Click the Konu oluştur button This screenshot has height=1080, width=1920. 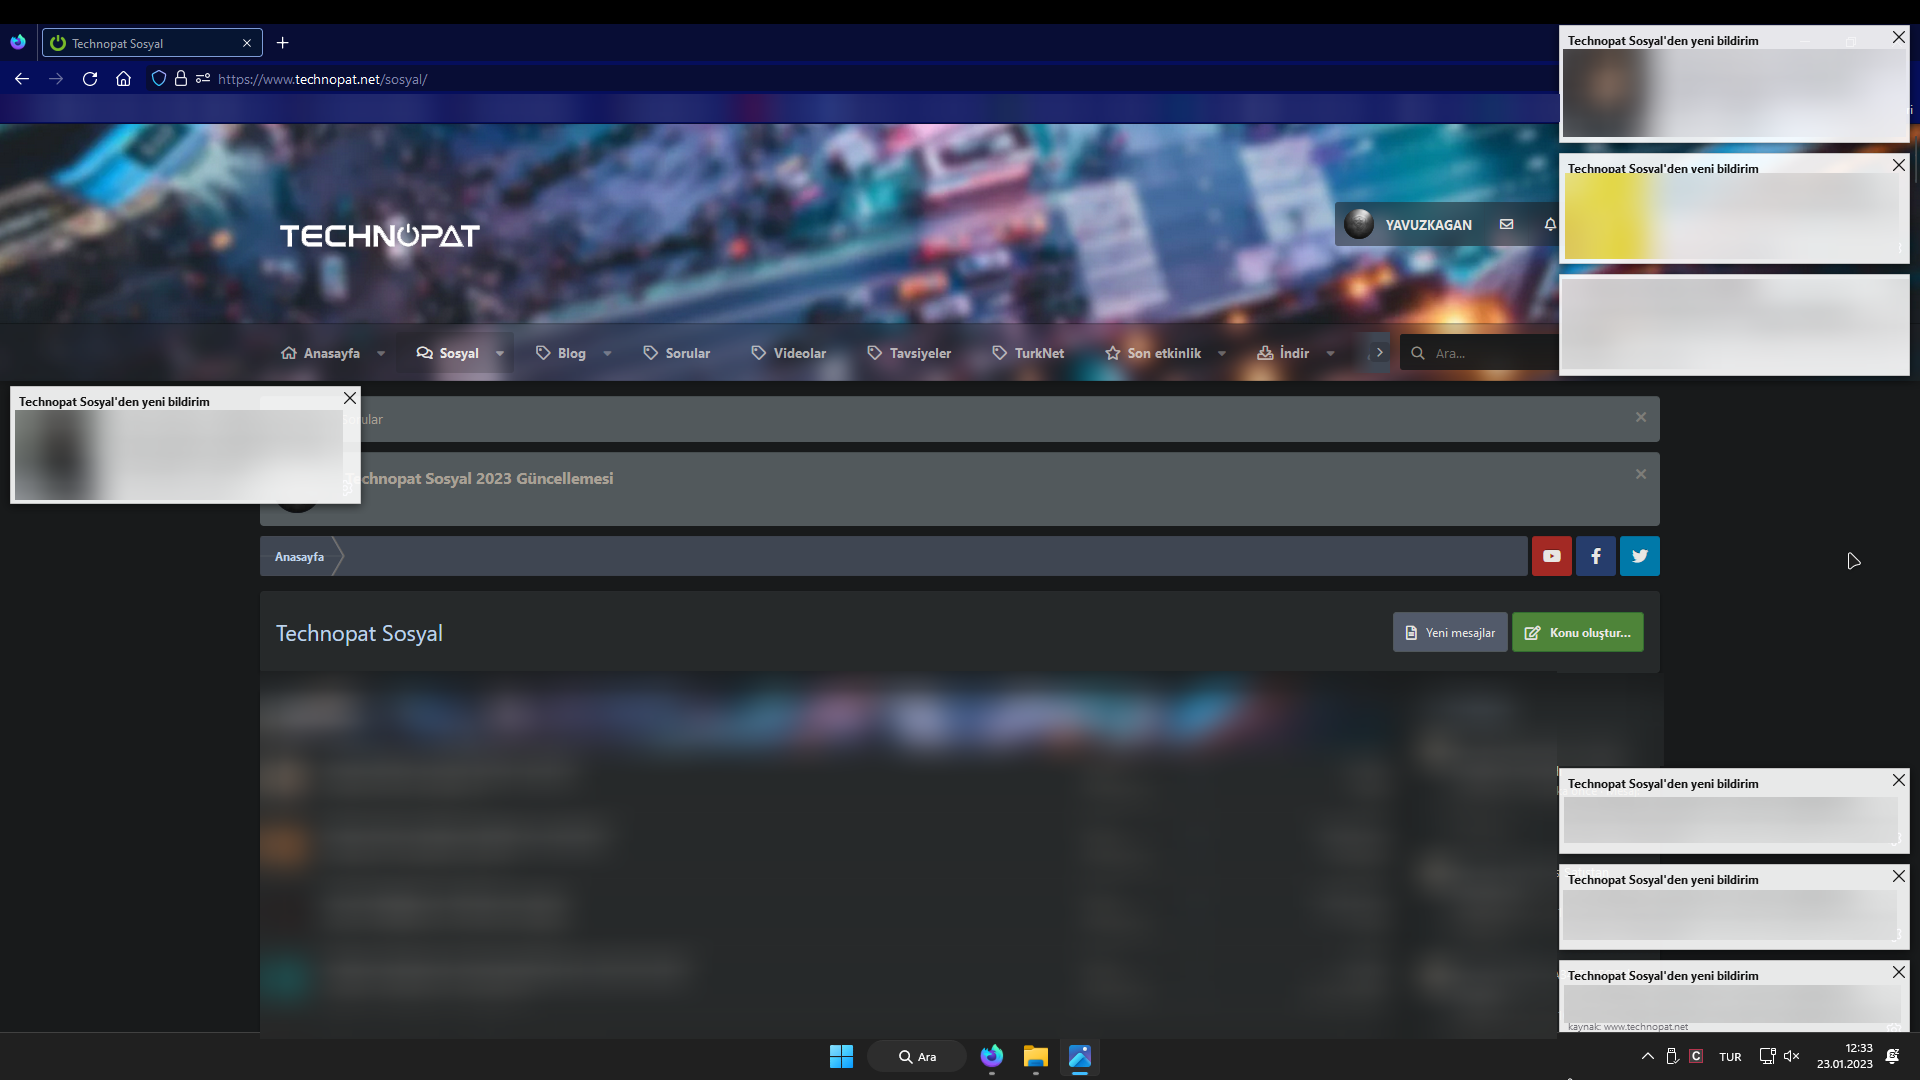(1577, 632)
